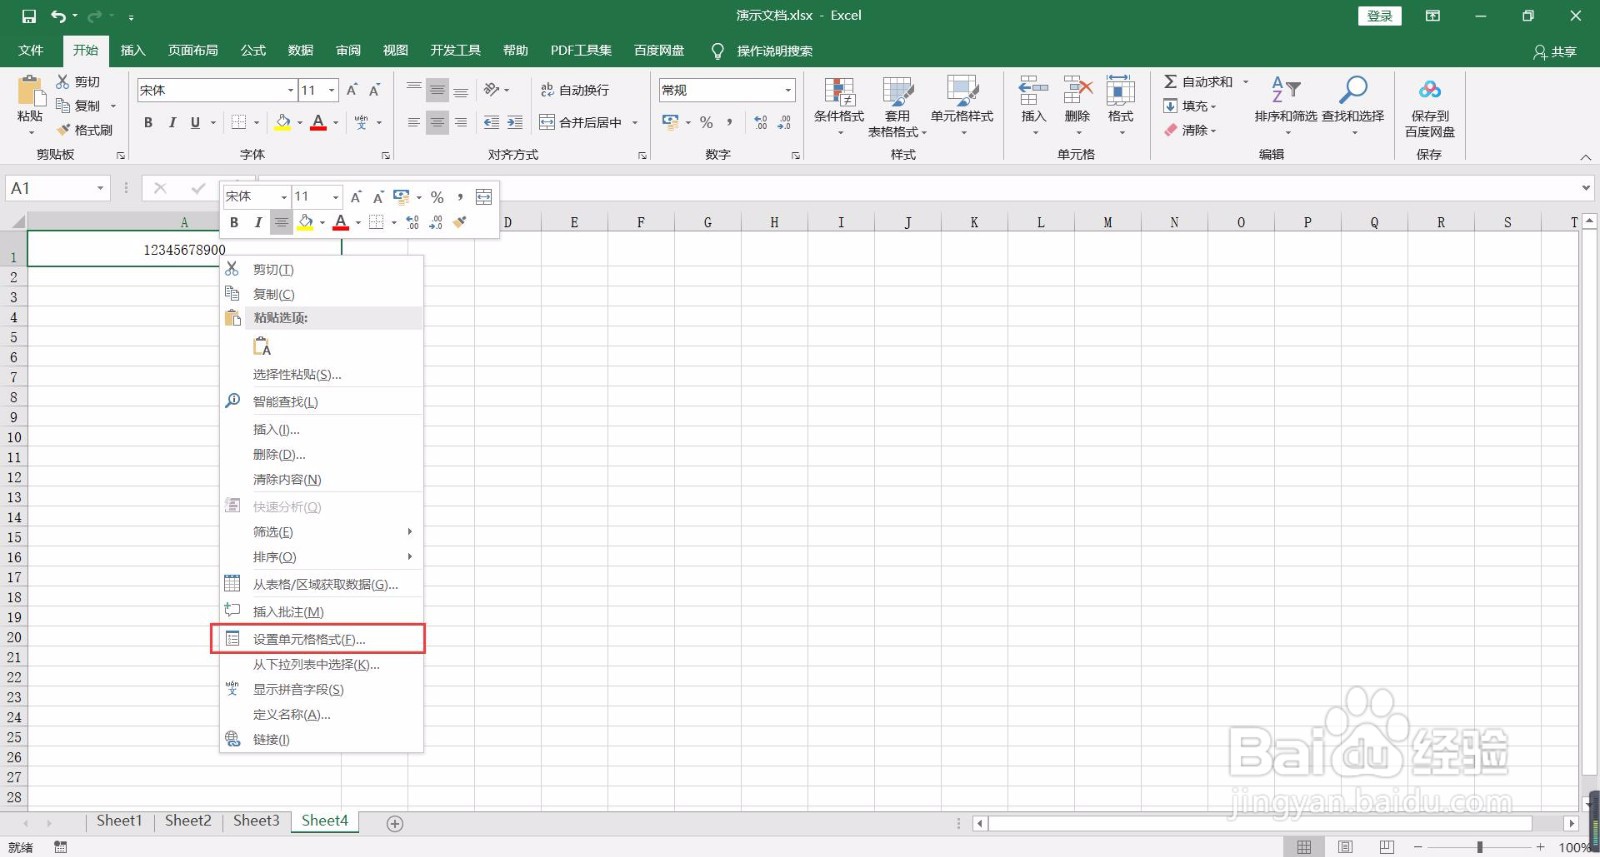The width and height of the screenshot is (1600, 857).
Task: Click the Save icon in quick access toolbar
Action: (28, 16)
